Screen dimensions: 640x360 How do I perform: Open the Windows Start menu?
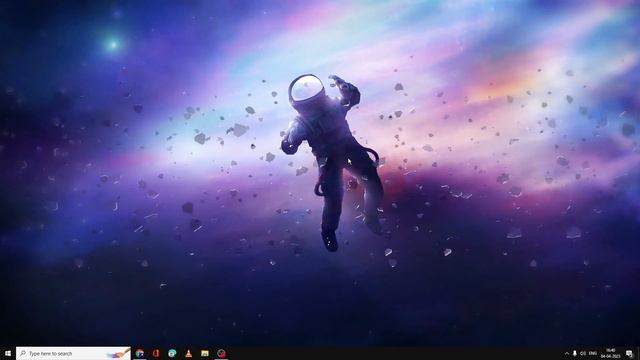(x=8, y=353)
